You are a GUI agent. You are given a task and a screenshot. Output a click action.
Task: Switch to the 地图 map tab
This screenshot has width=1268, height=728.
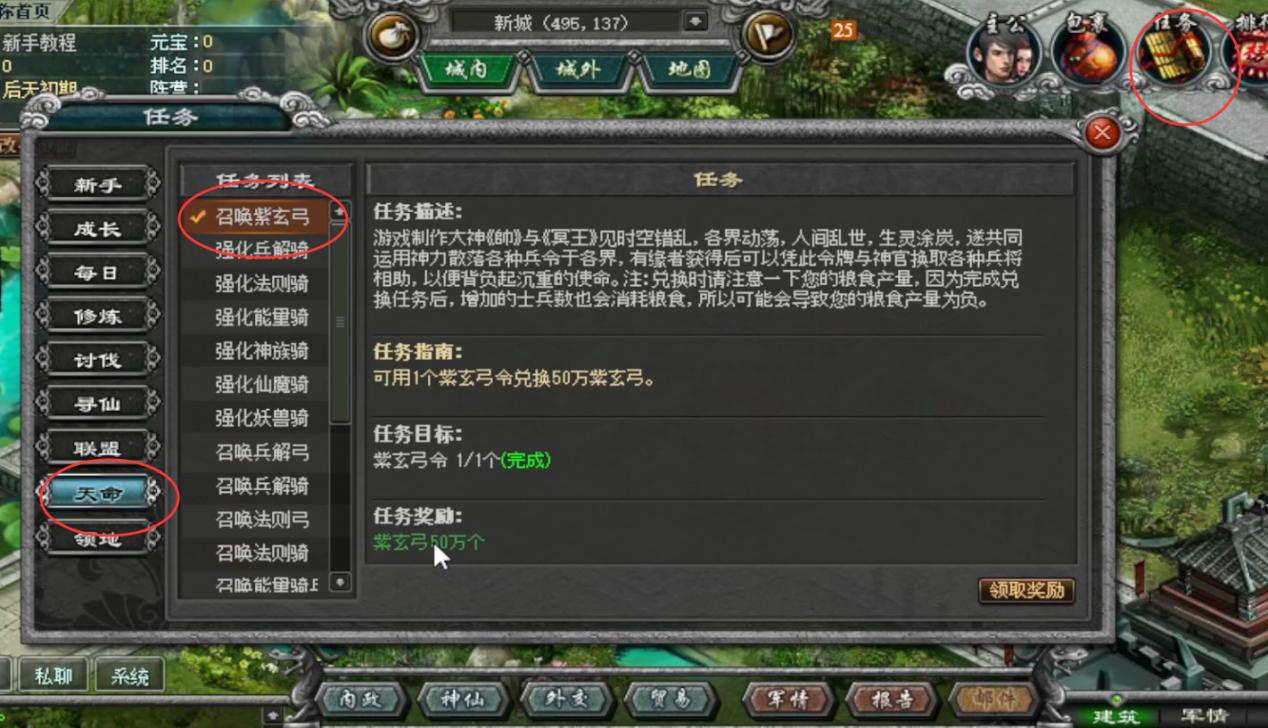689,71
